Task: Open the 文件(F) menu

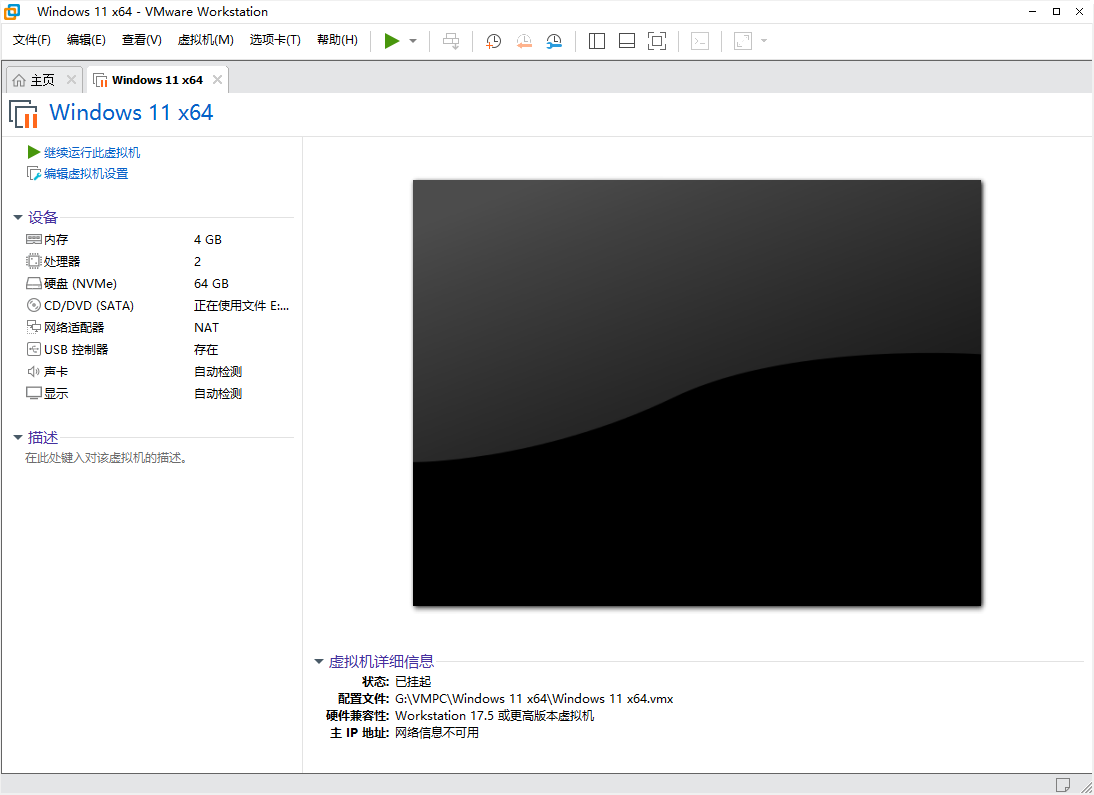Action: pos(32,40)
